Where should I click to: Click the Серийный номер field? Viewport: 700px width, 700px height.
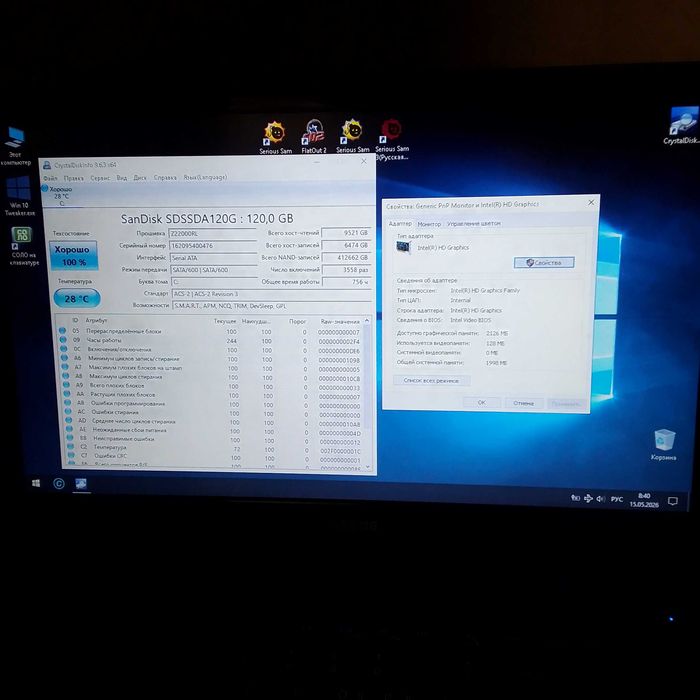click(212, 246)
